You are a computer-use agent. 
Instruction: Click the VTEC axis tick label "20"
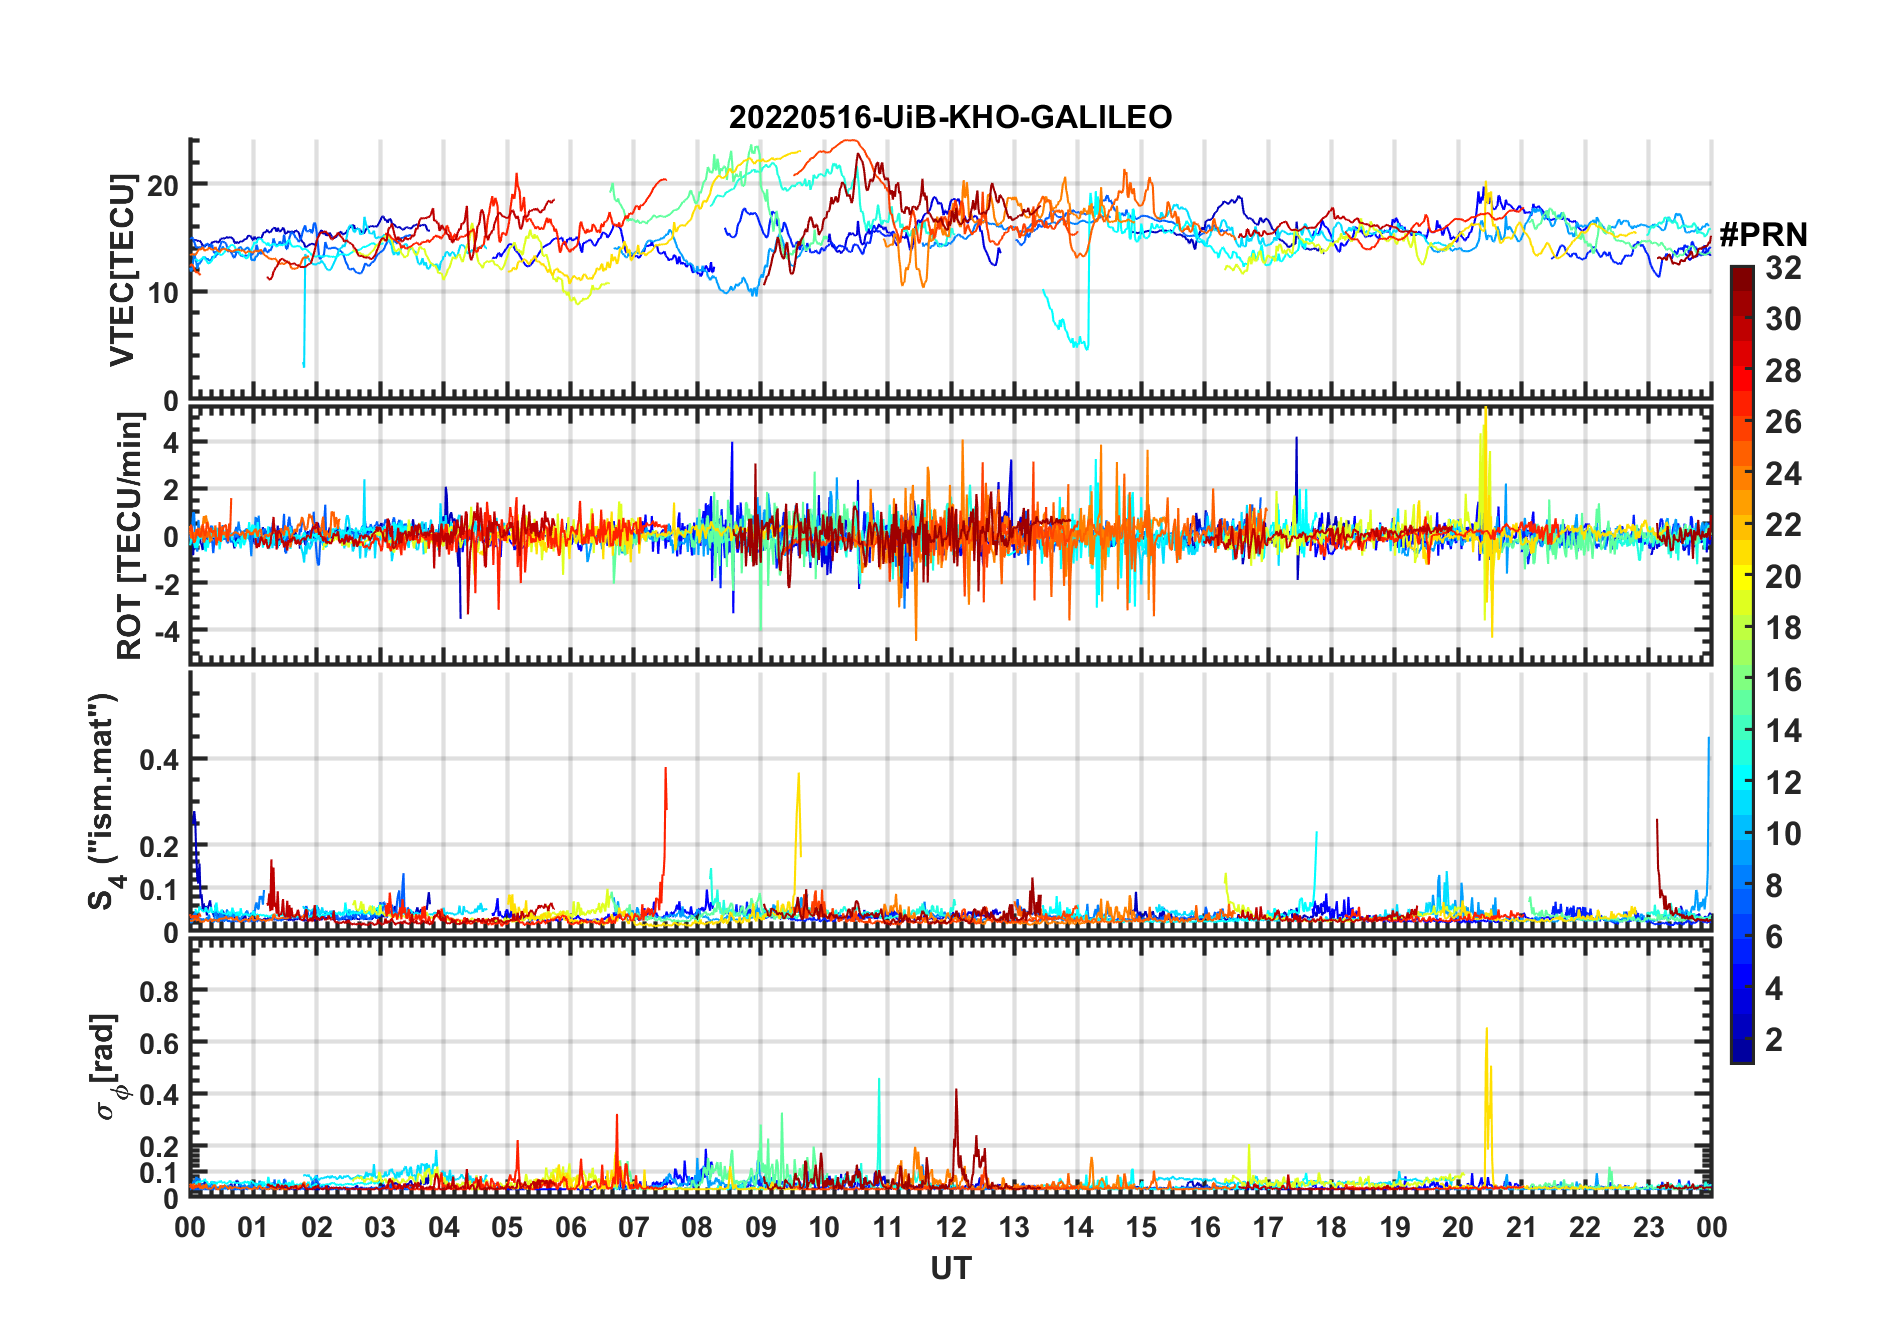pyautogui.click(x=163, y=185)
